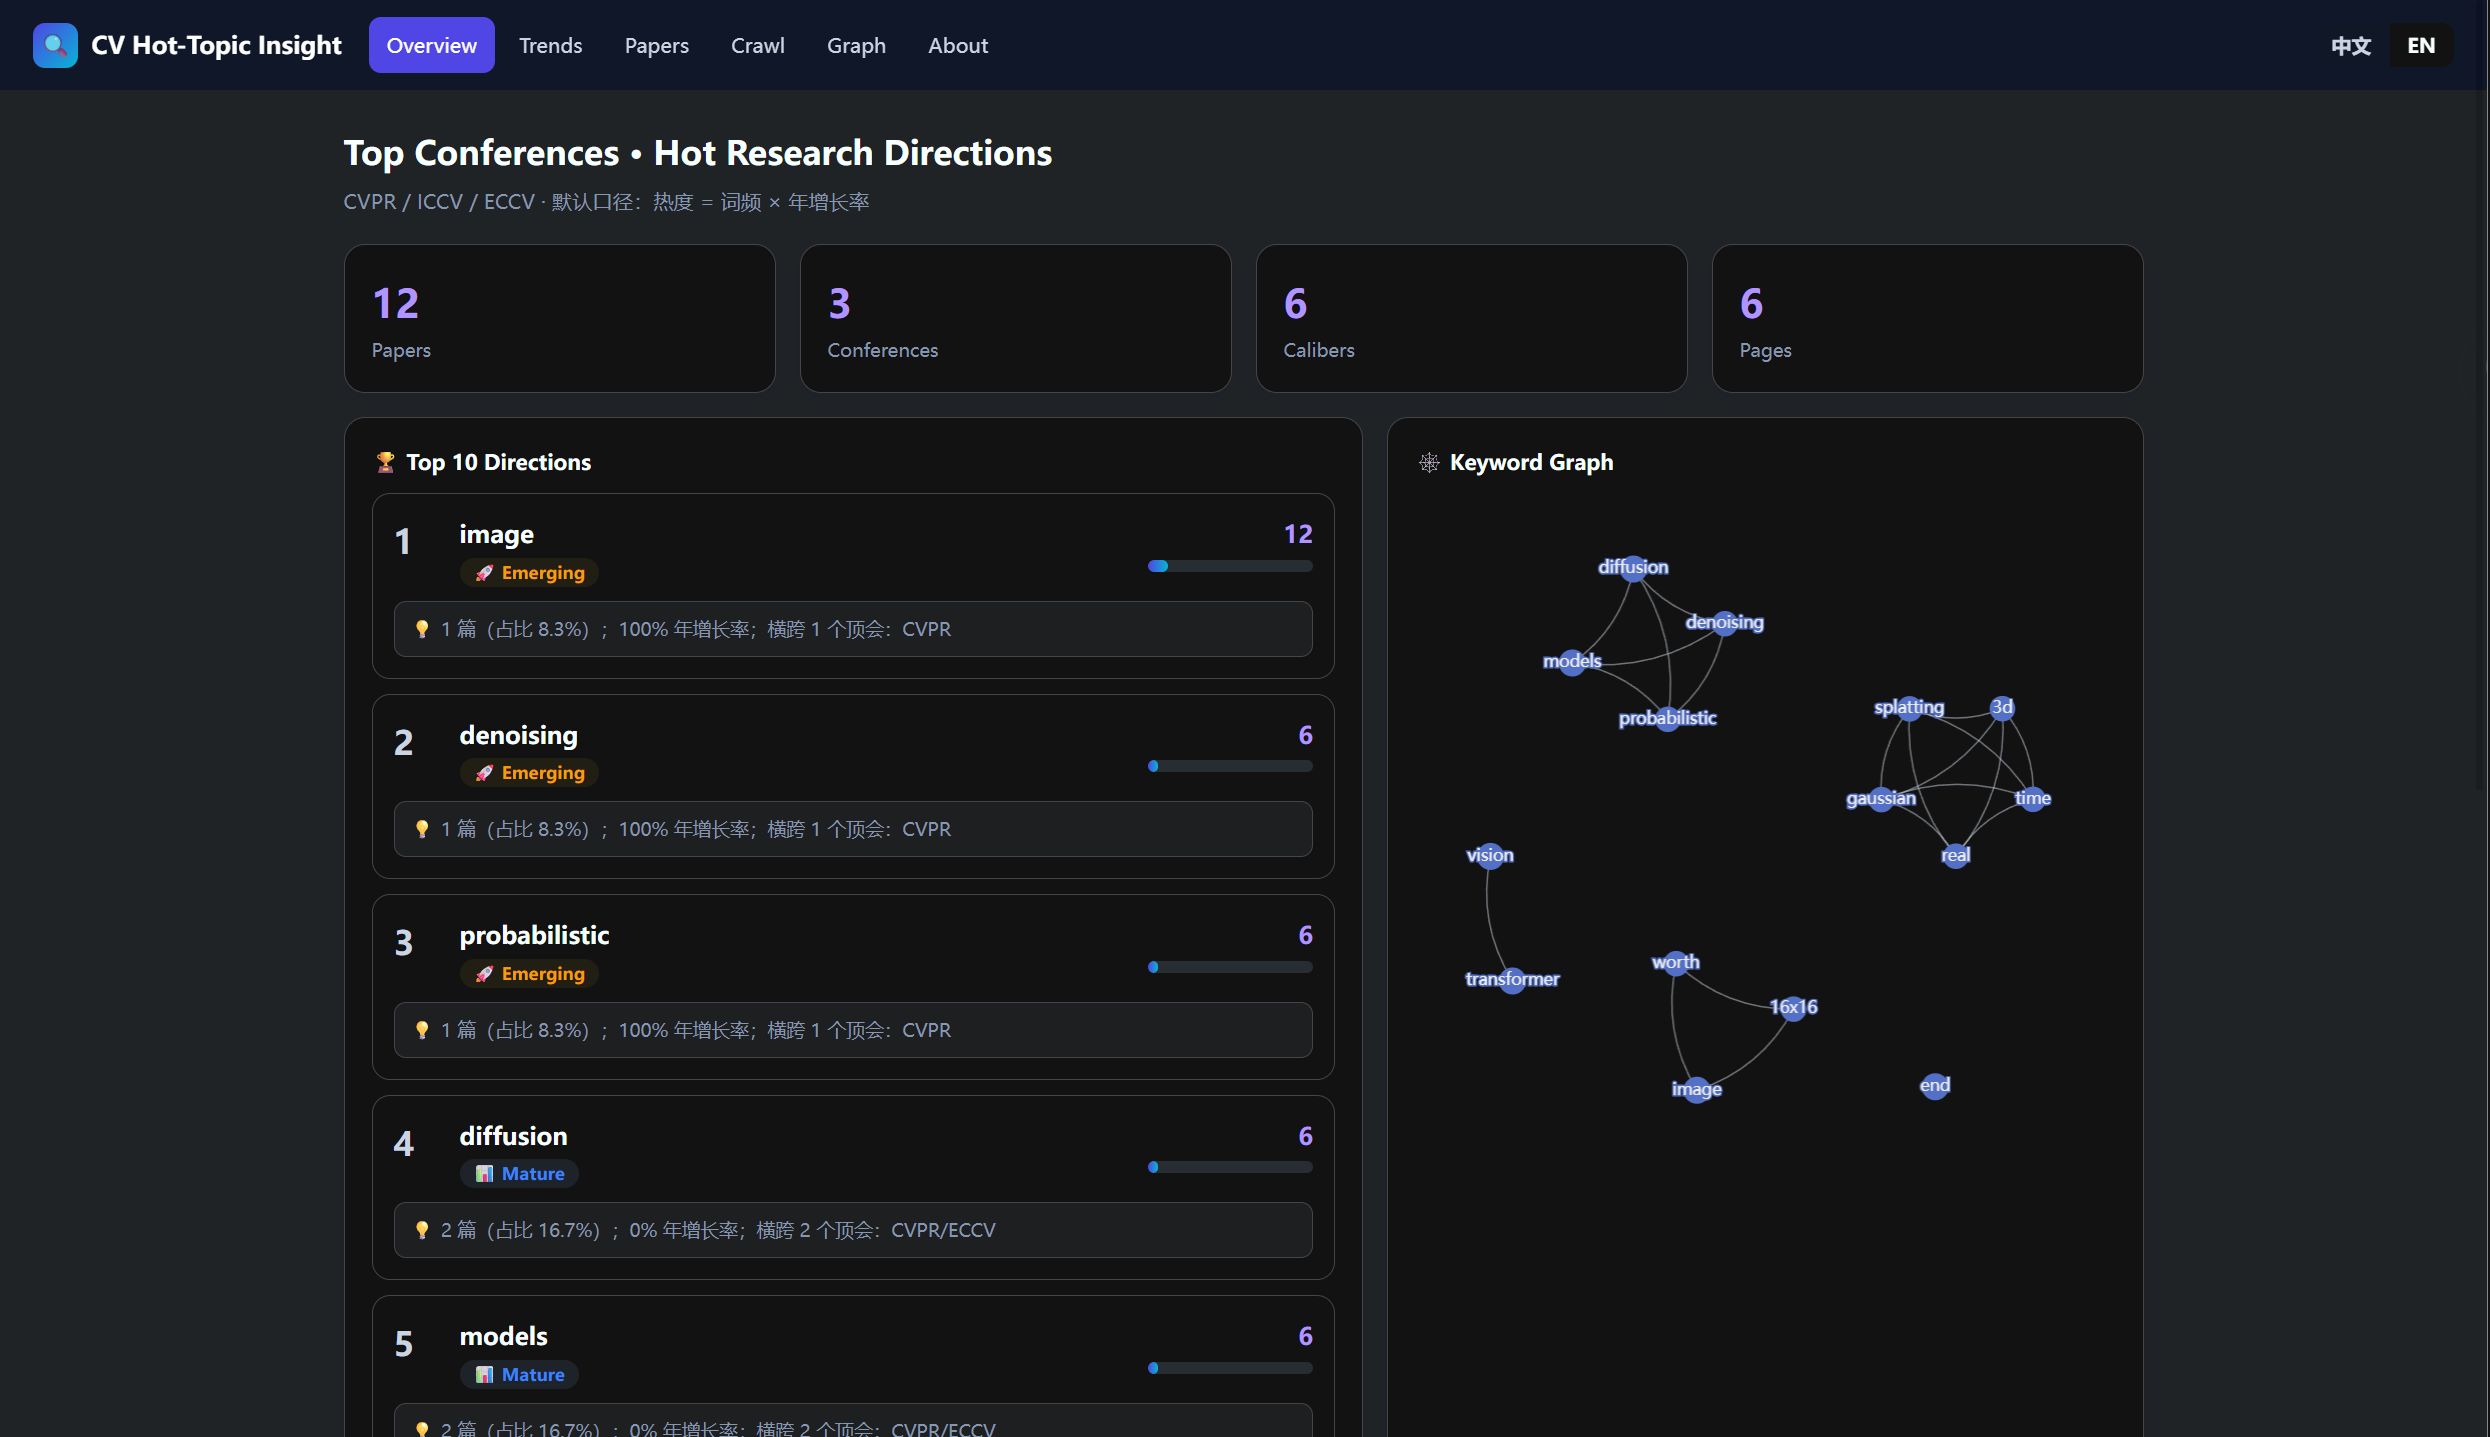Open the Crawl tab
The height and width of the screenshot is (1437, 2490).
757,45
